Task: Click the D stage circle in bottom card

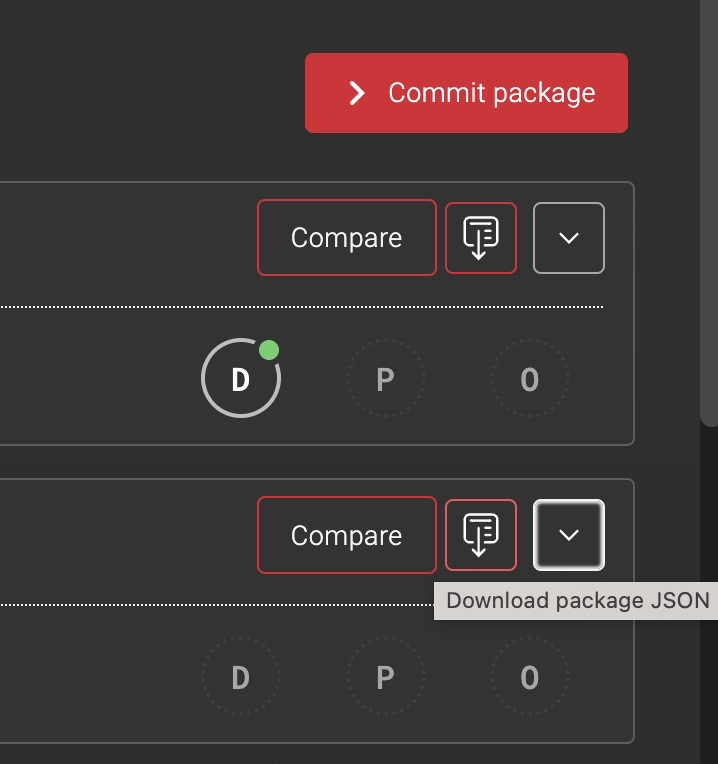Action: click(x=240, y=678)
